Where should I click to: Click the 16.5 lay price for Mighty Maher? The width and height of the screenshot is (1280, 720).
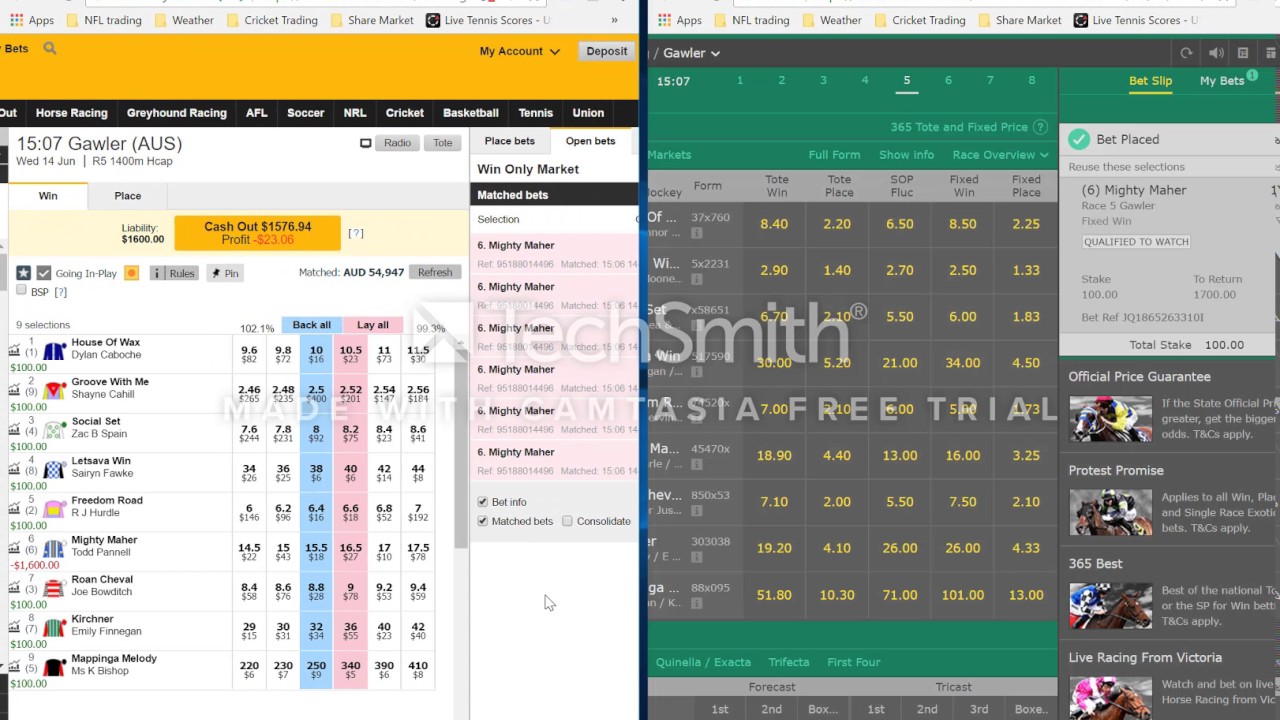pos(350,551)
